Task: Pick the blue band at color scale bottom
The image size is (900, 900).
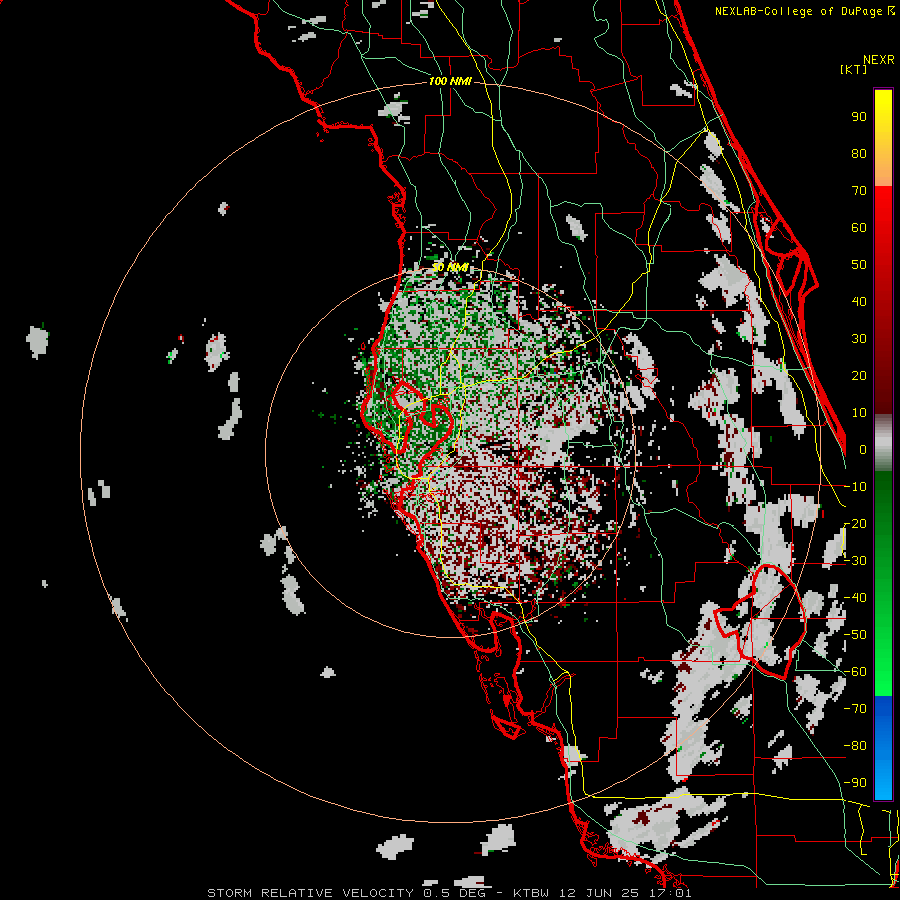Action: coord(883,748)
